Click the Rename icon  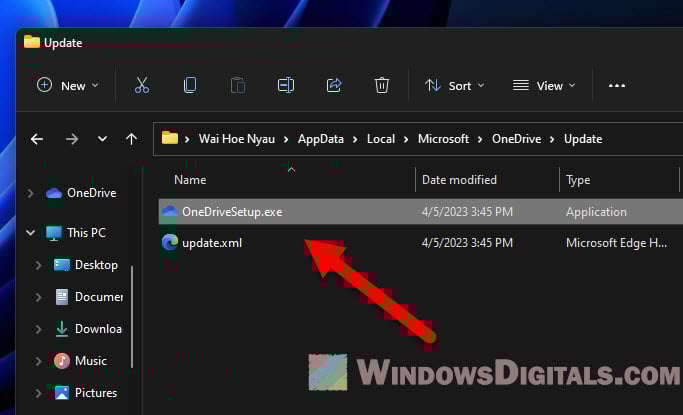[286, 85]
